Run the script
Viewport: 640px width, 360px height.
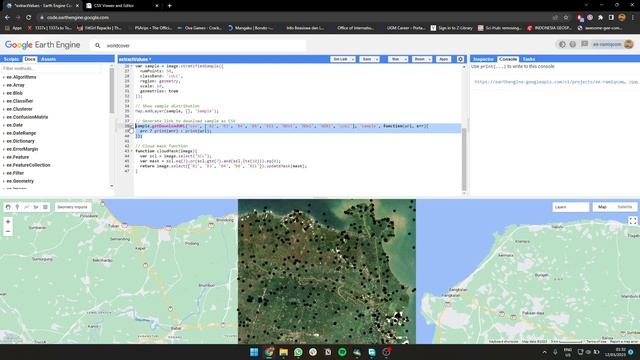pos(395,59)
